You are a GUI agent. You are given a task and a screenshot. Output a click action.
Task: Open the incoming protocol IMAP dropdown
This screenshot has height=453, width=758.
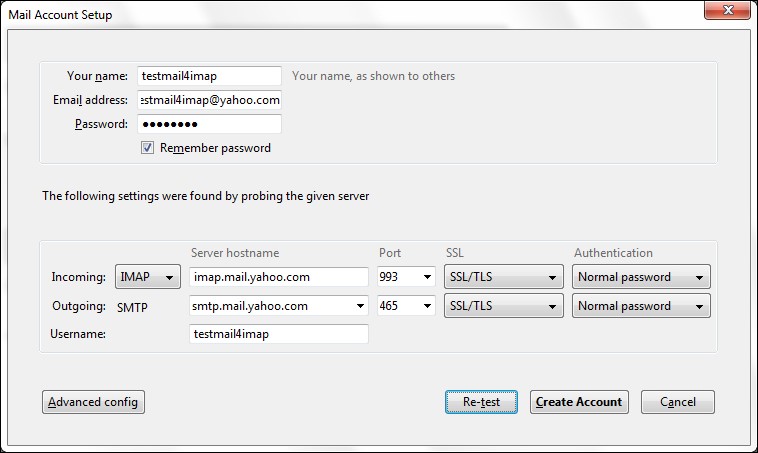pos(147,277)
